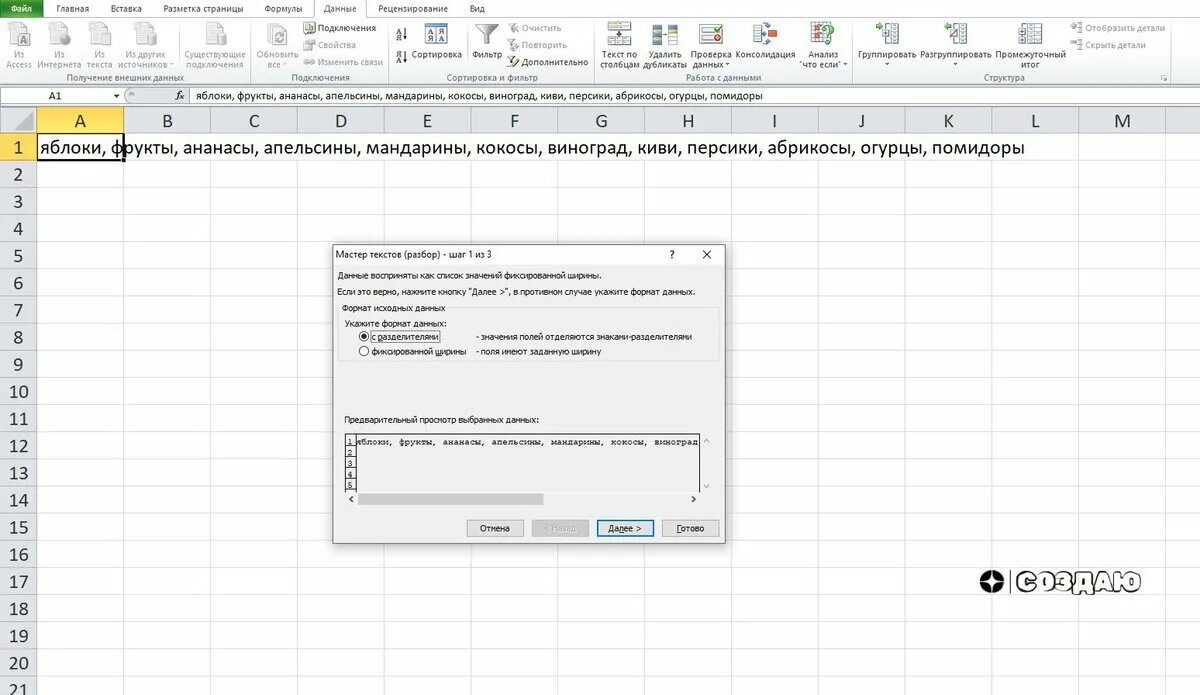
Task: Open the Name Box dropdown arrow
Action: click(x=116, y=96)
